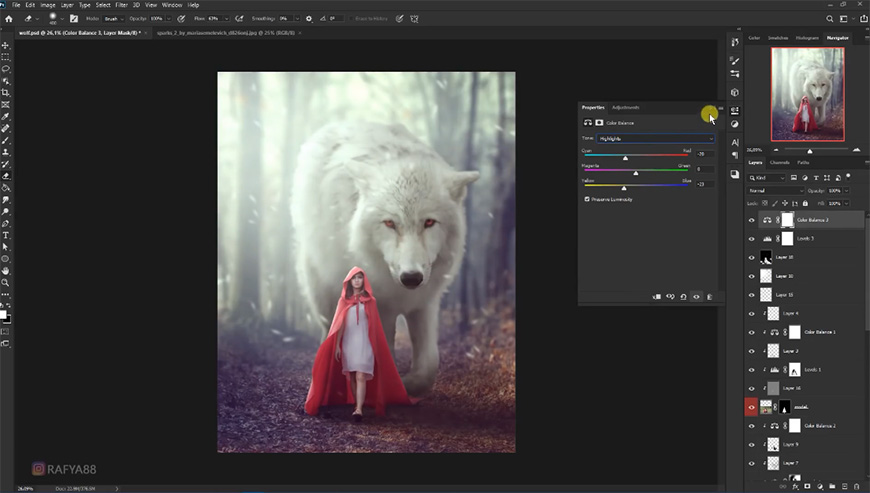Open the Tone dropdown showing Highlights
The width and height of the screenshot is (870, 493).
click(655, 139)
